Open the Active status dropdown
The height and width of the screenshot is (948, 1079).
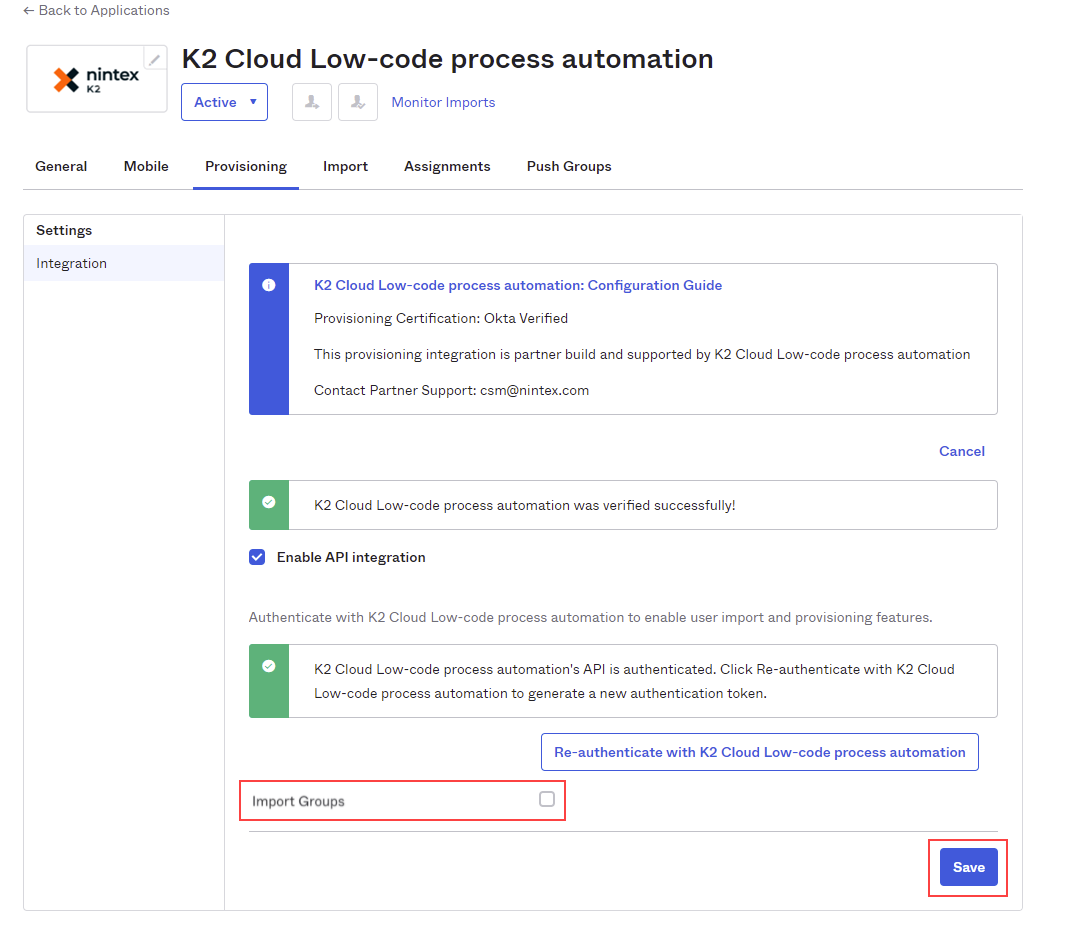(224, 102)
